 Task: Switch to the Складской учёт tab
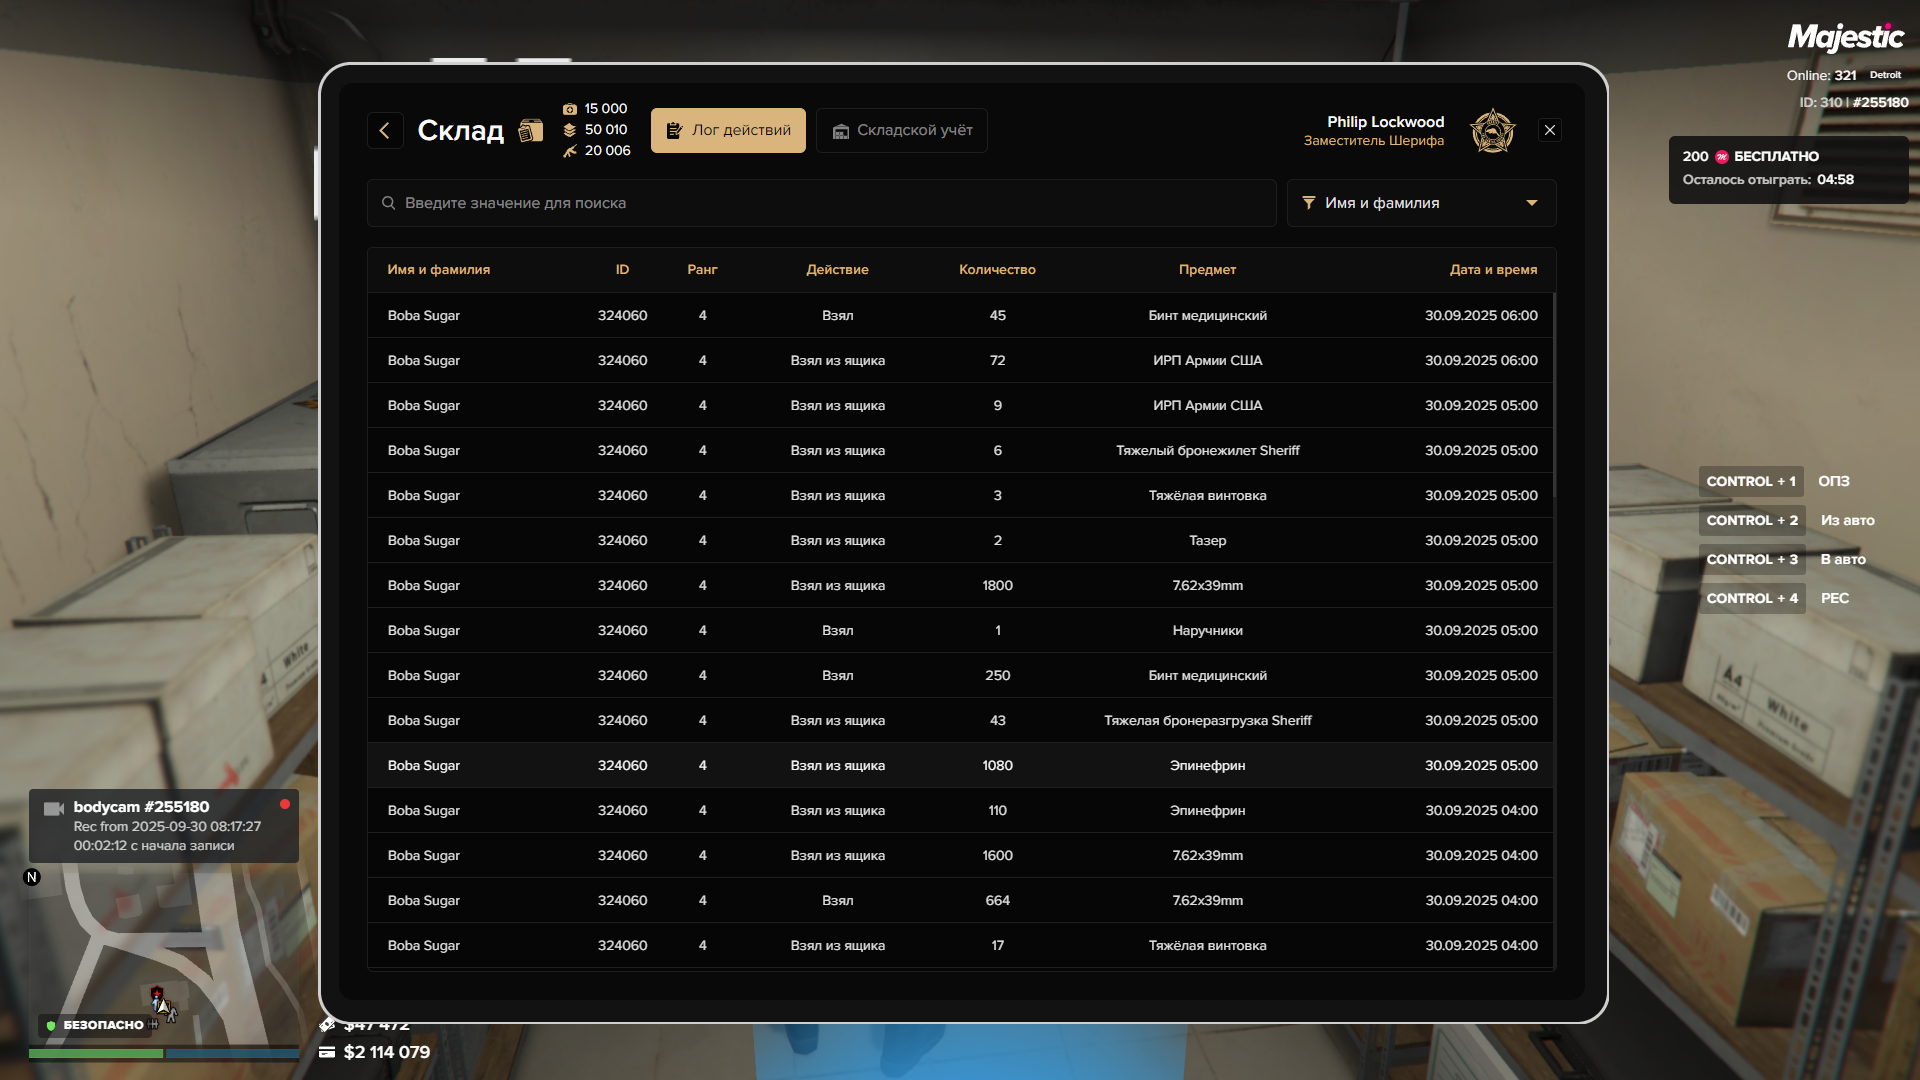902,131
